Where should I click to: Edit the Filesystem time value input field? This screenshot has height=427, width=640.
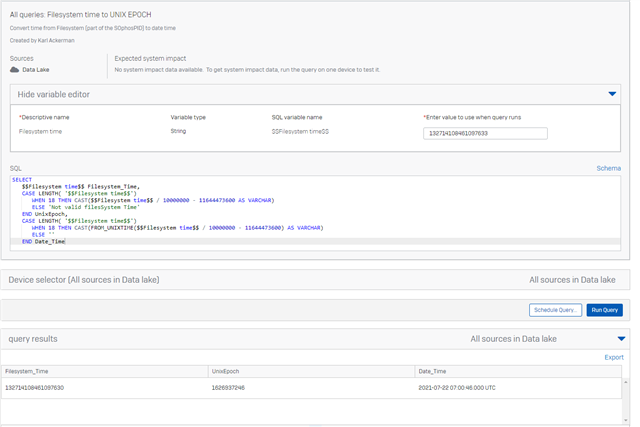pos(485,133)
